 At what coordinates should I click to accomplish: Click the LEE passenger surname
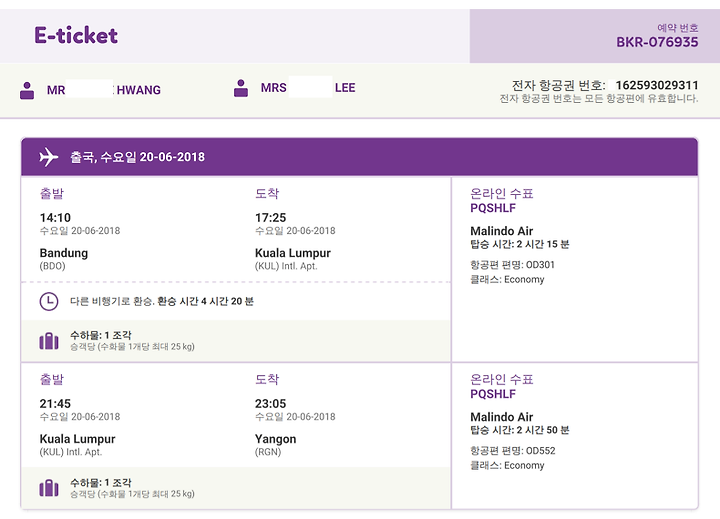(345, 88)
